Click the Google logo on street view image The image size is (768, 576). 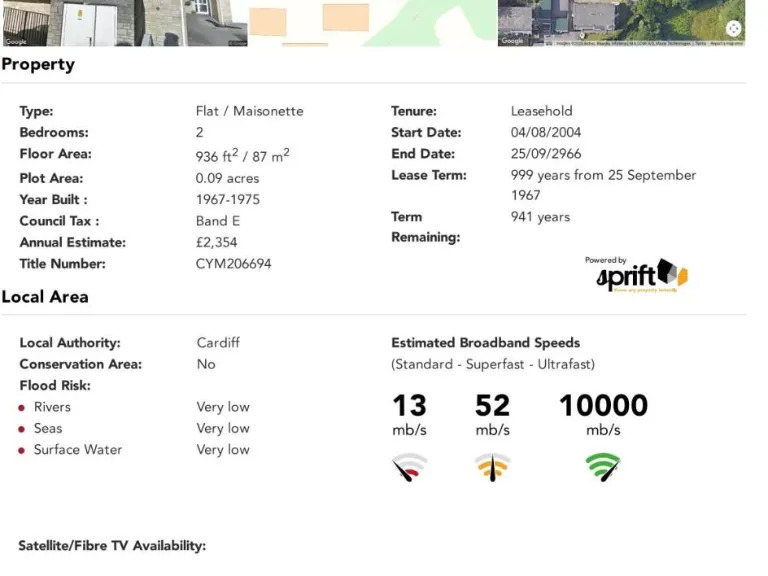click(x=16, y=42)
